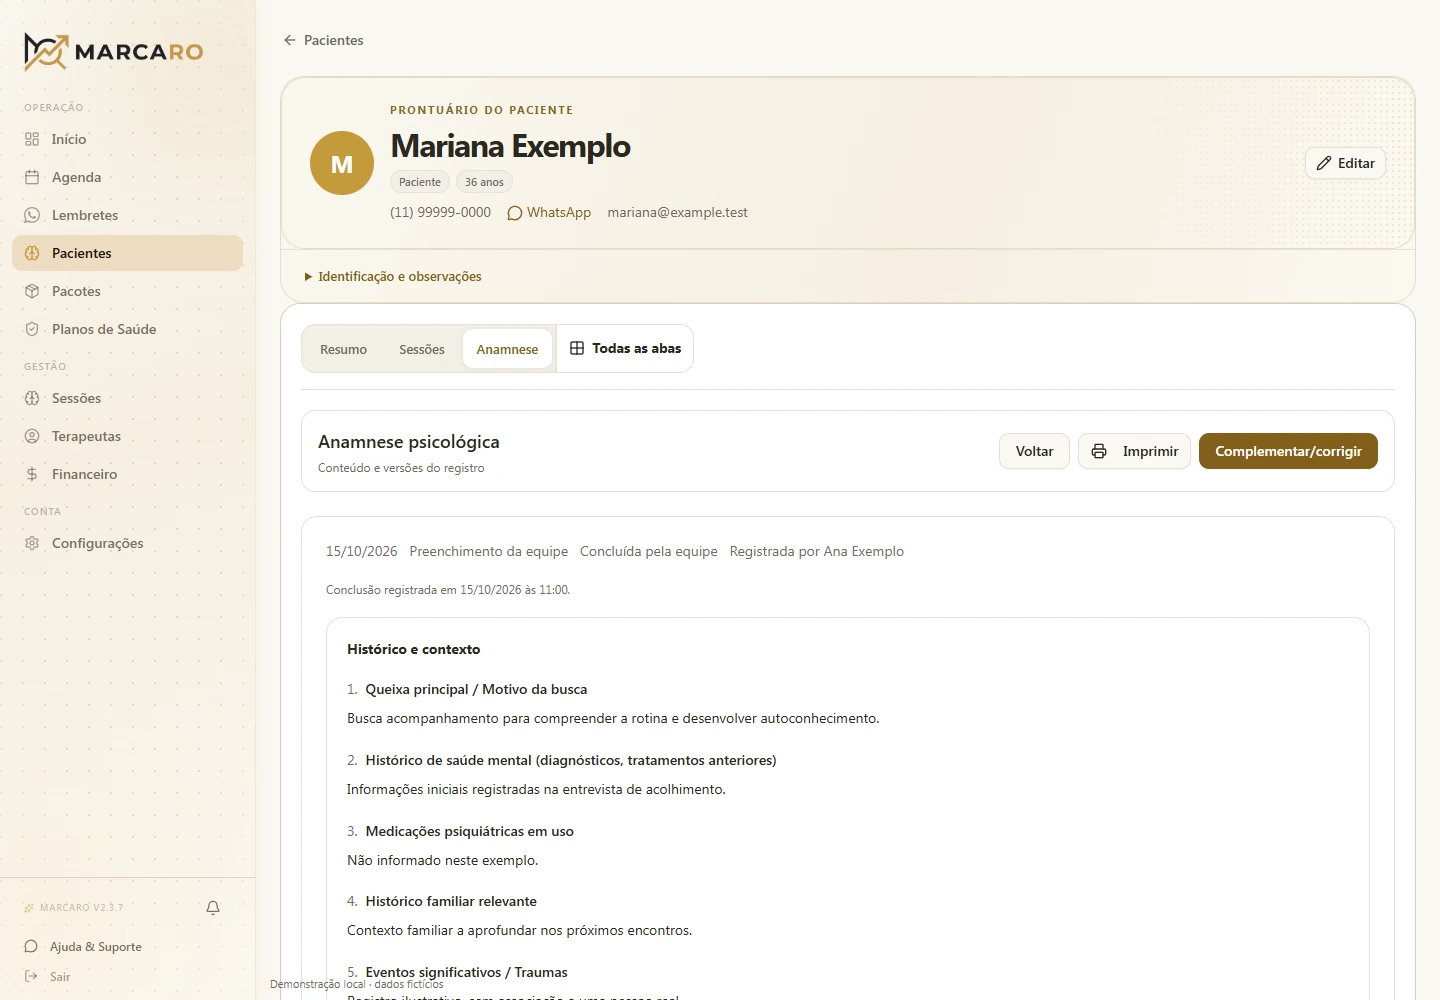Screen dimensions: 1440x1000
Task: Click the Agenda calendar icon
Action: point(32,177)
